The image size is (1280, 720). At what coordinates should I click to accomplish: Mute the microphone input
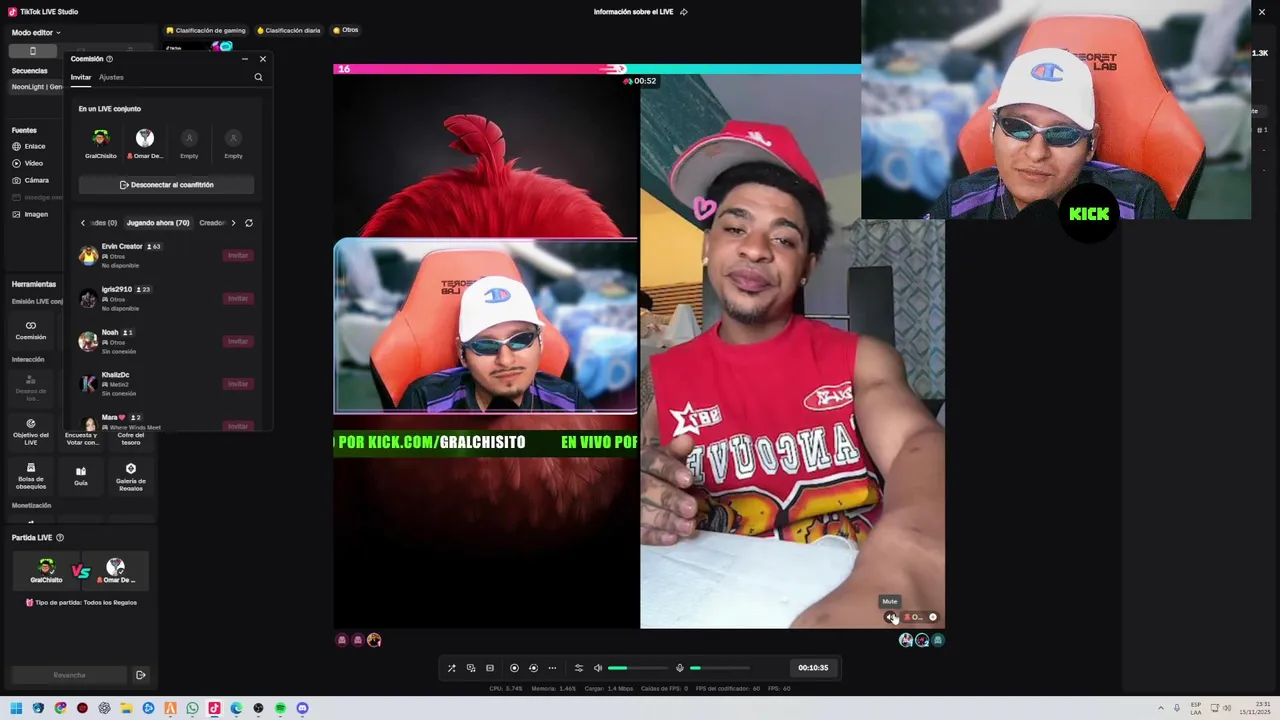click(680, 668)
